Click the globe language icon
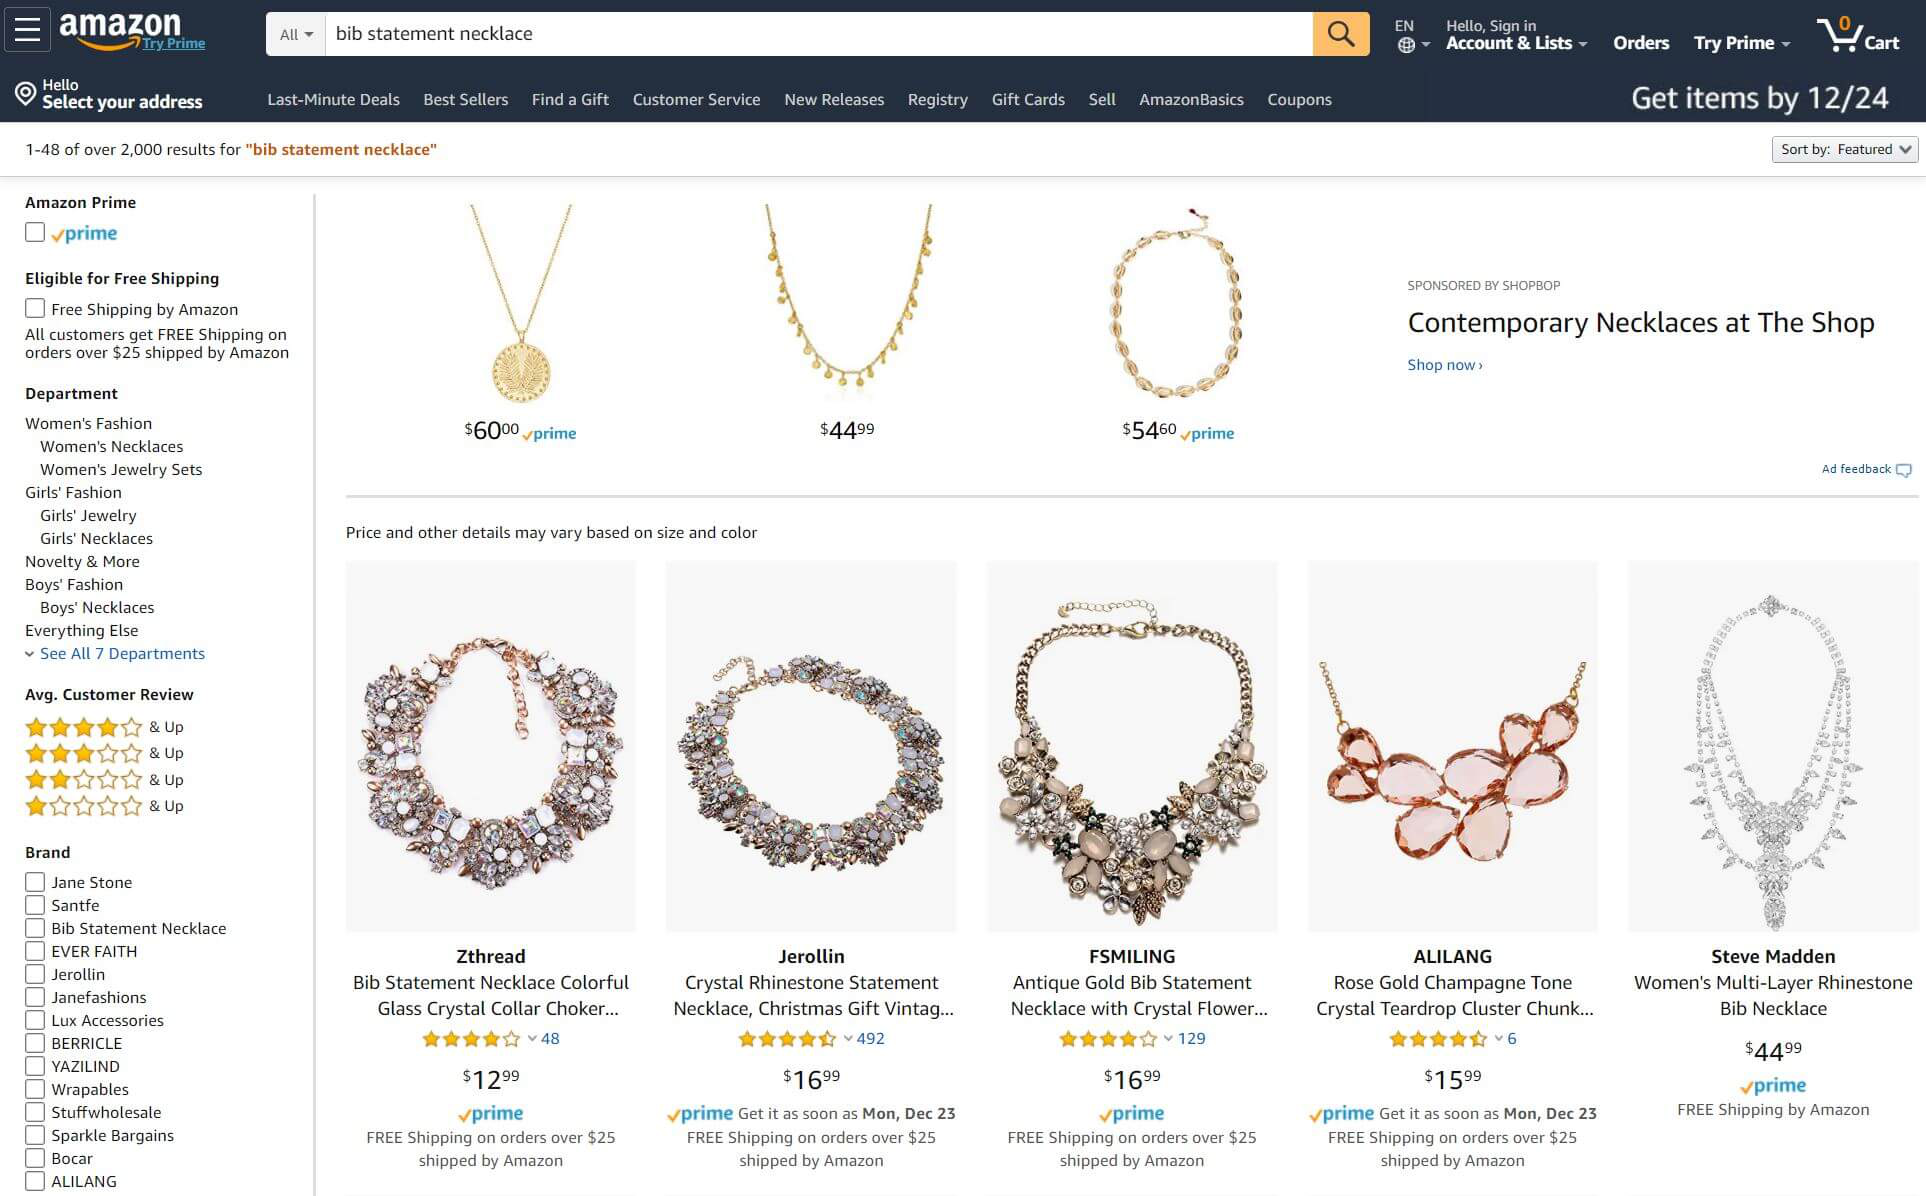Viewport: 1926px width, 1196px height. [x=1406, y=45]
